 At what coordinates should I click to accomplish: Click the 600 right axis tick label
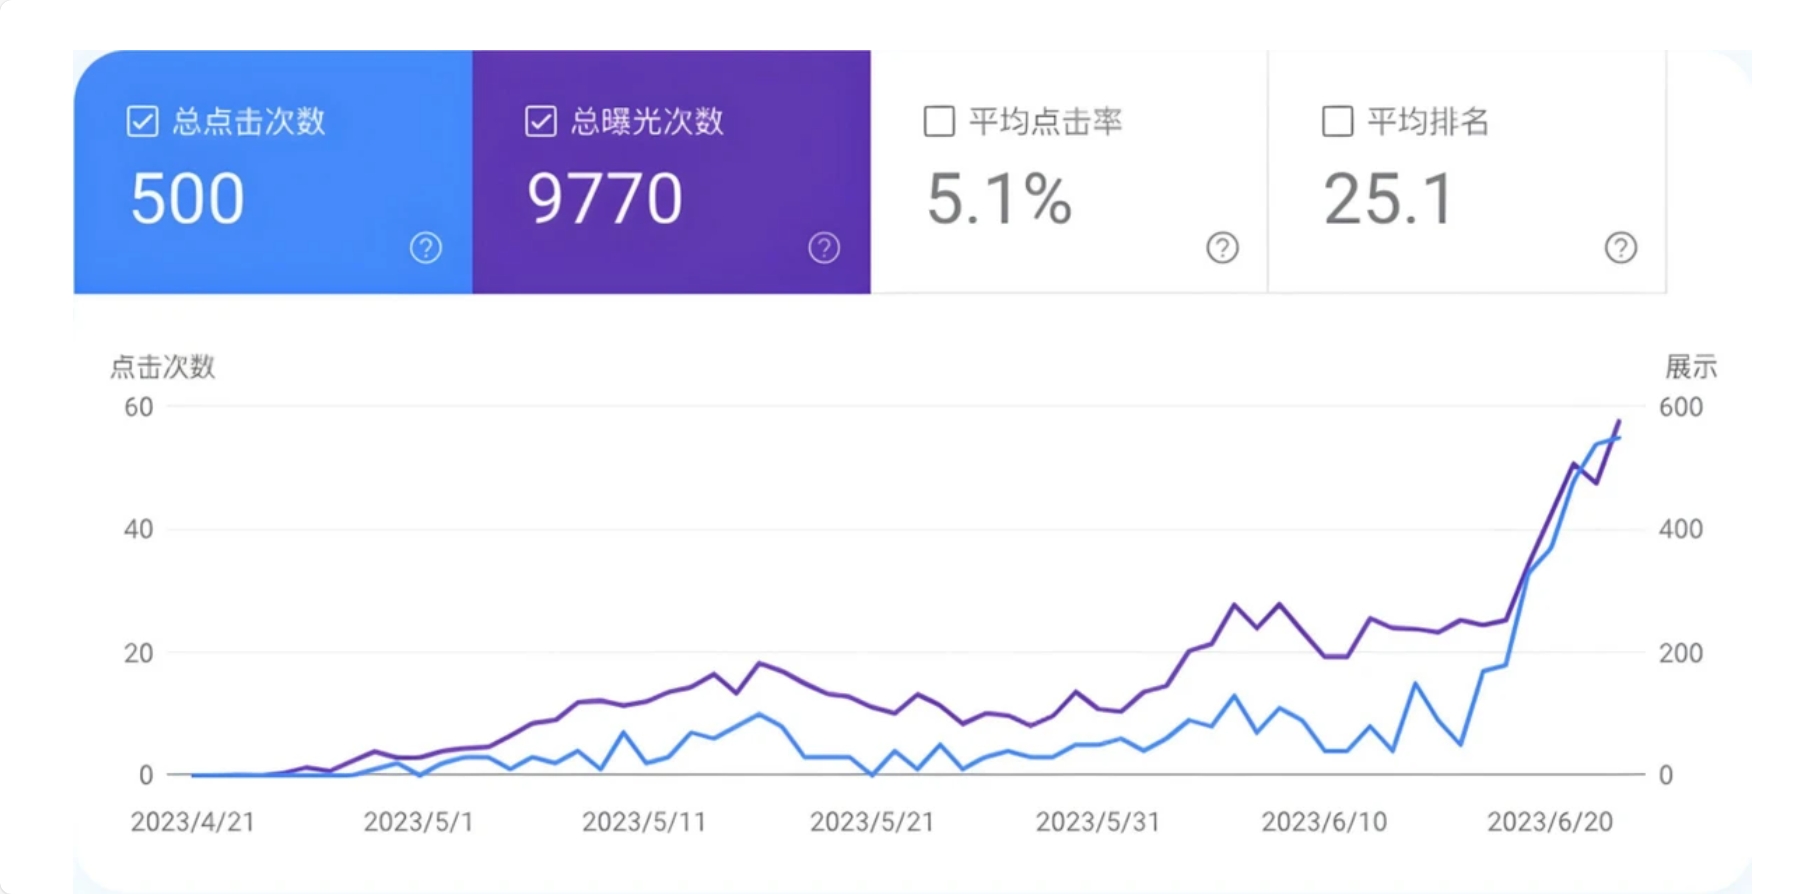coord(1680,407)
